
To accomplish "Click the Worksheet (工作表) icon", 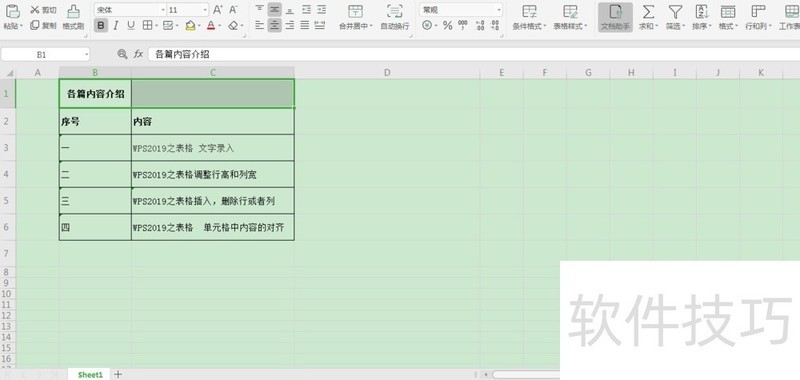I will [x=791, y=12].
